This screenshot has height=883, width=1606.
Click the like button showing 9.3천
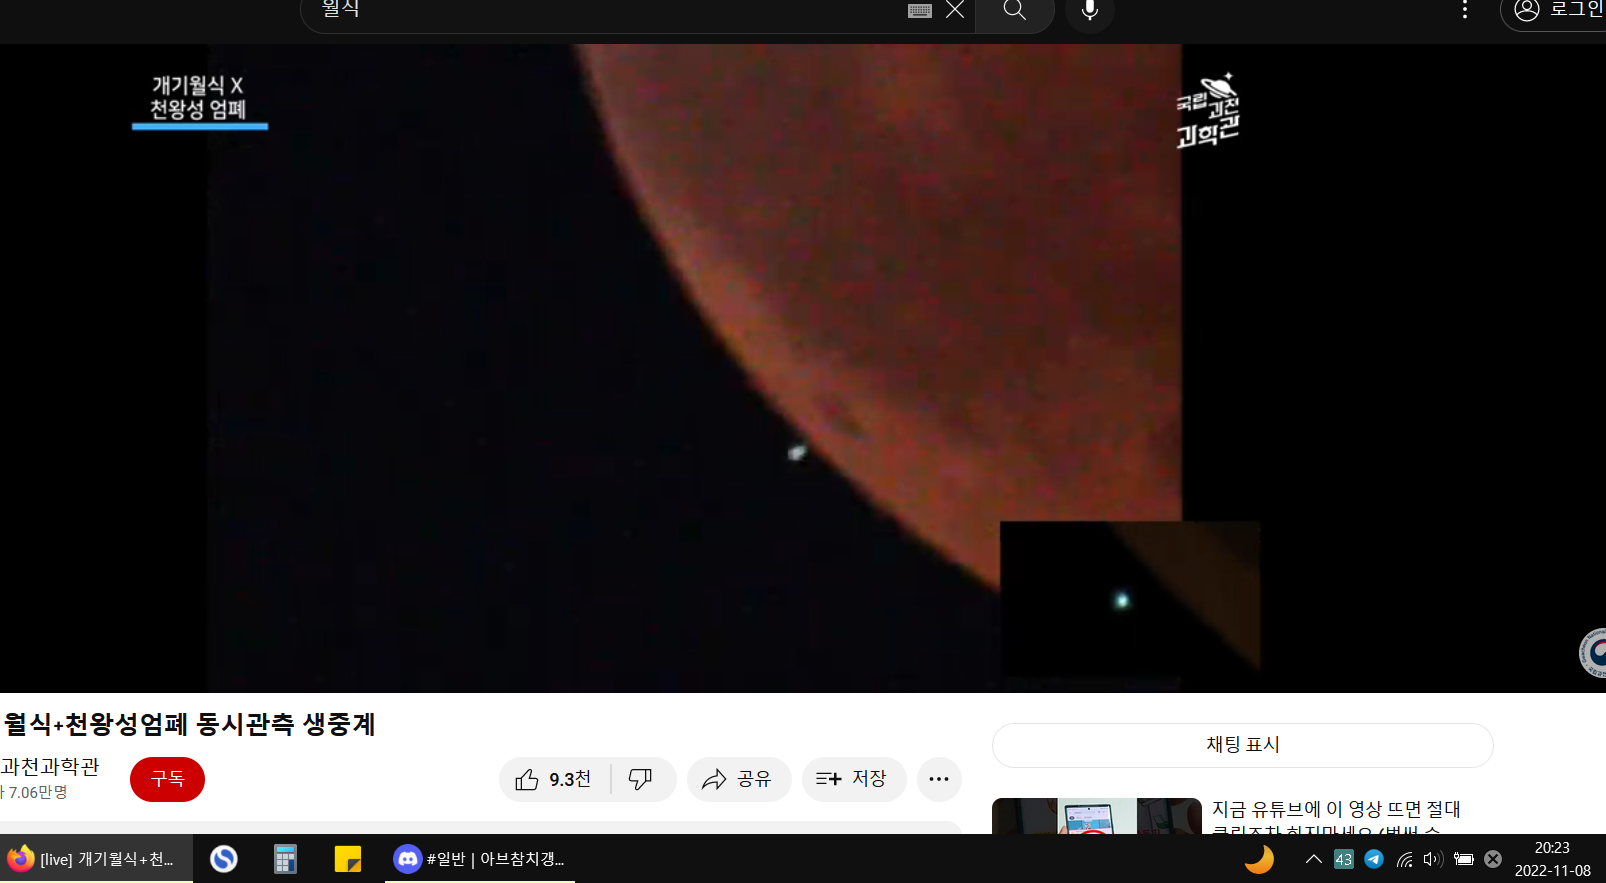(554, 780)
